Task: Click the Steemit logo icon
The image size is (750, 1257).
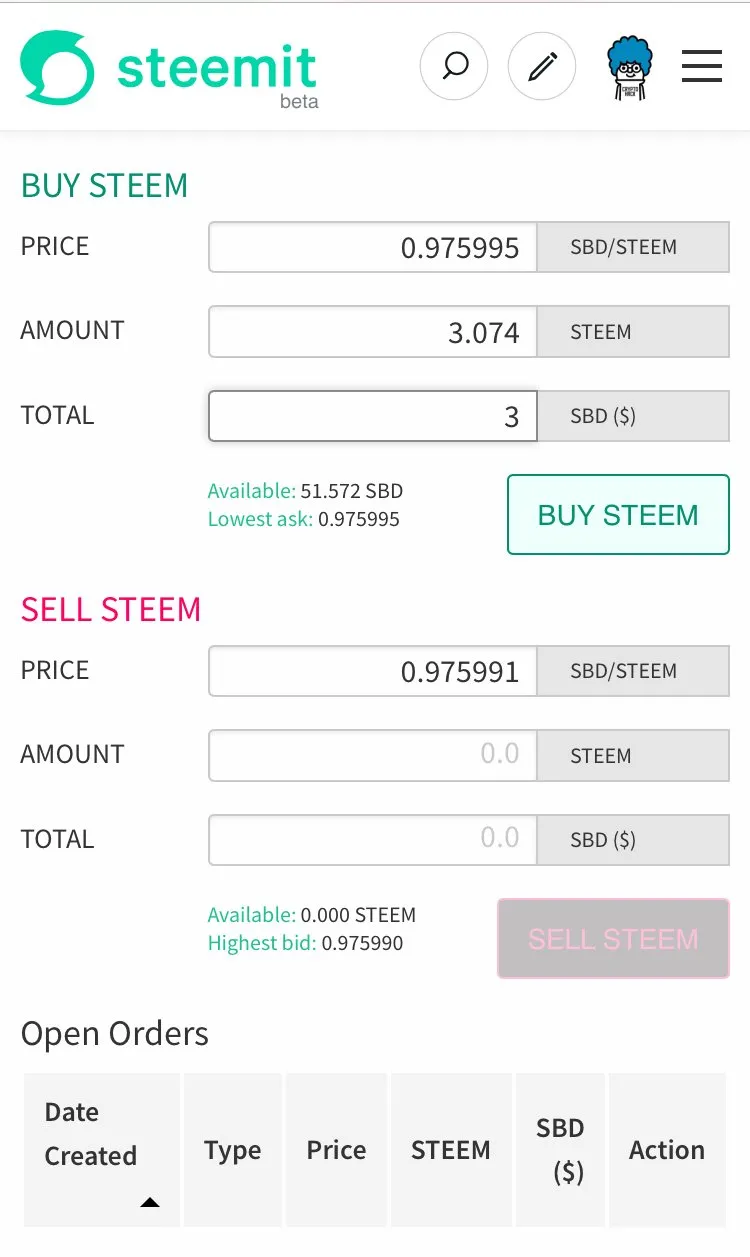Action: (58, 67)
